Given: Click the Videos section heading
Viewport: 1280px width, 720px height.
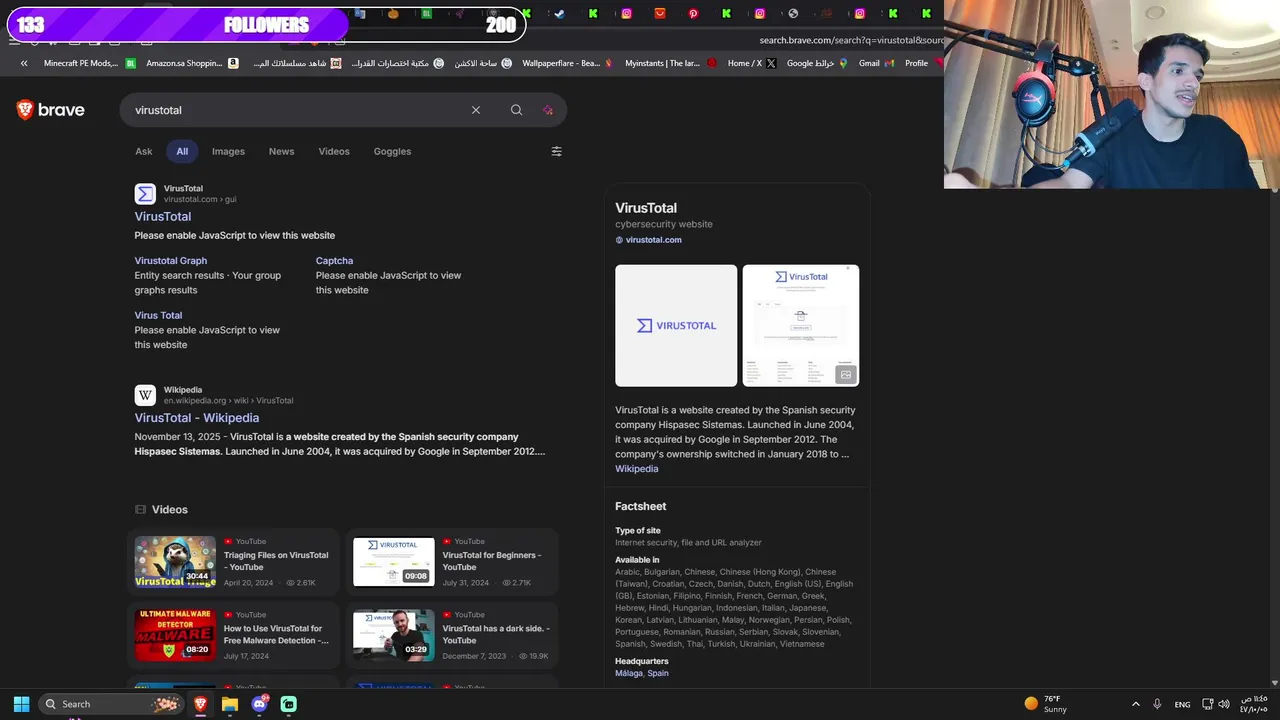Looking at the screenshot, I should [169, 509].
